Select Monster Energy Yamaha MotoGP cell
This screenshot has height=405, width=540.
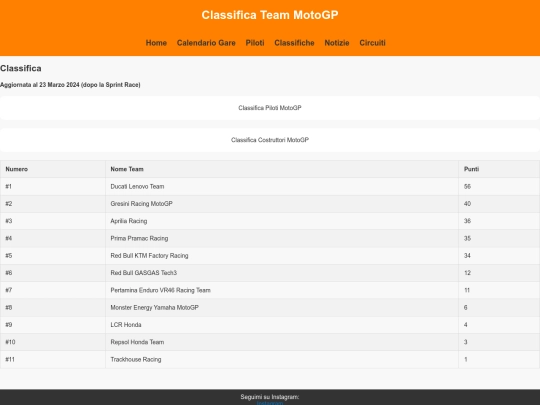tap(282, 308)
